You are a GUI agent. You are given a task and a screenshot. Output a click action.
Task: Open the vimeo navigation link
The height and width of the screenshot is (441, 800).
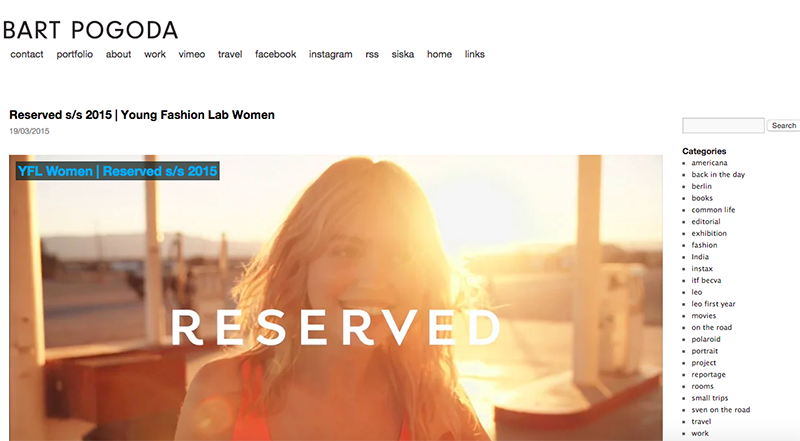(192, 54)
